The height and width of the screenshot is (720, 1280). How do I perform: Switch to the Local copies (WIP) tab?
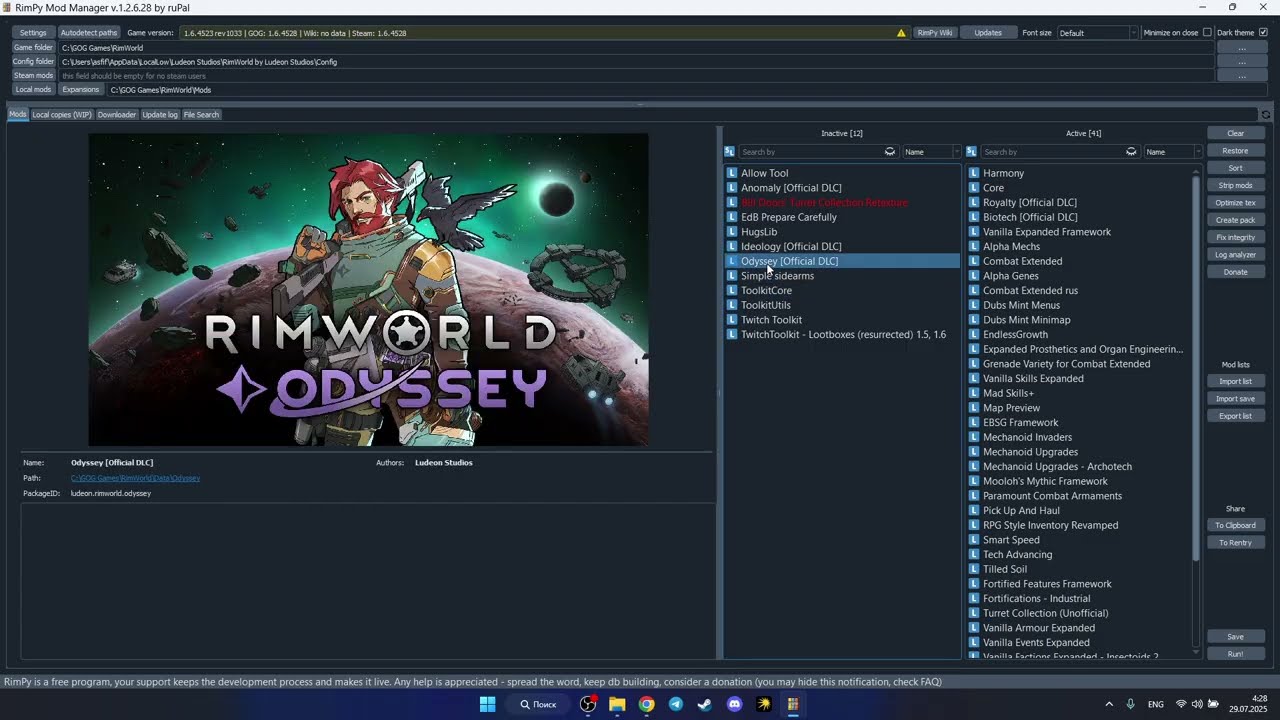(x=62, y=114)
